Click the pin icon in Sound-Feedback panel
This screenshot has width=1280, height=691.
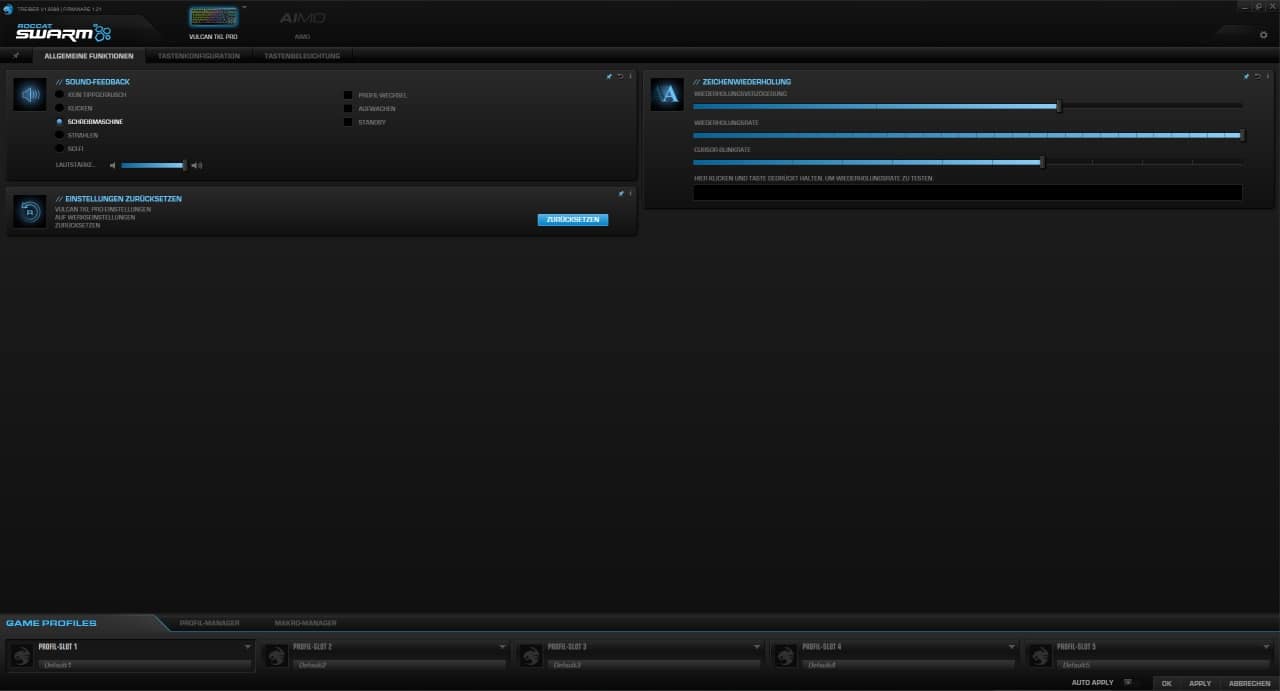point(609,76)
